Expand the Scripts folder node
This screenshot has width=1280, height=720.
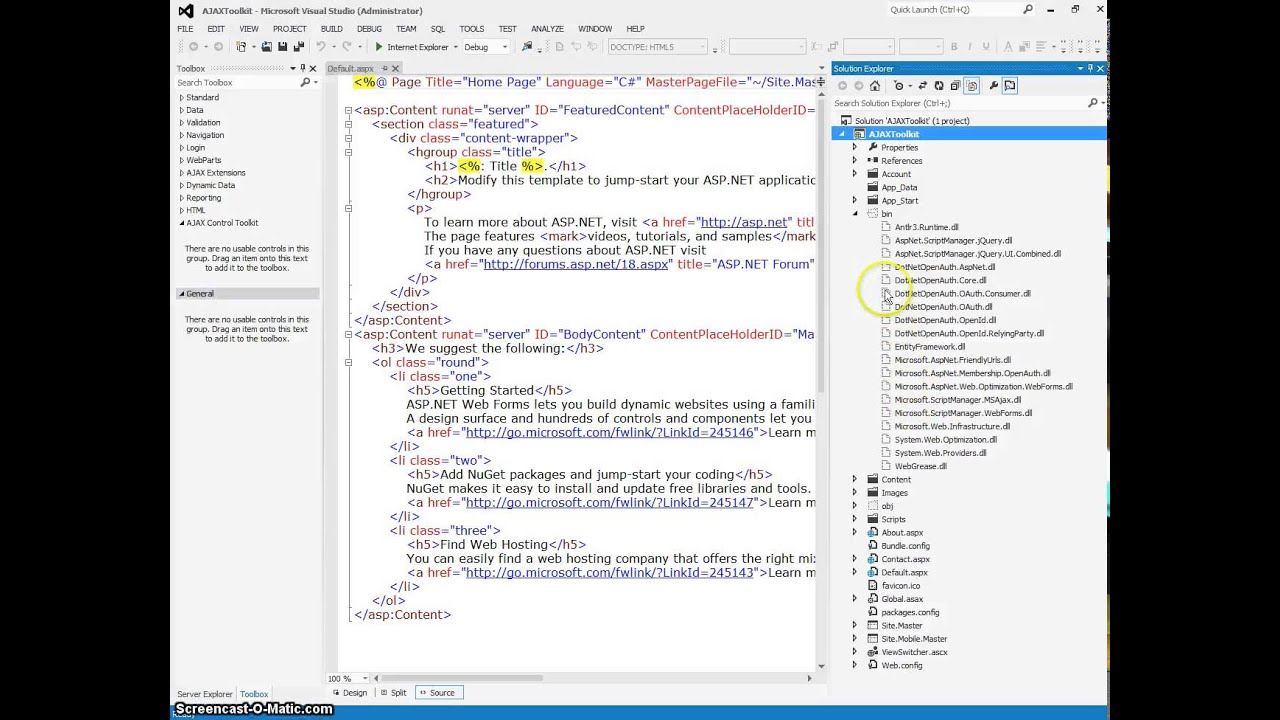coord(855,519)
